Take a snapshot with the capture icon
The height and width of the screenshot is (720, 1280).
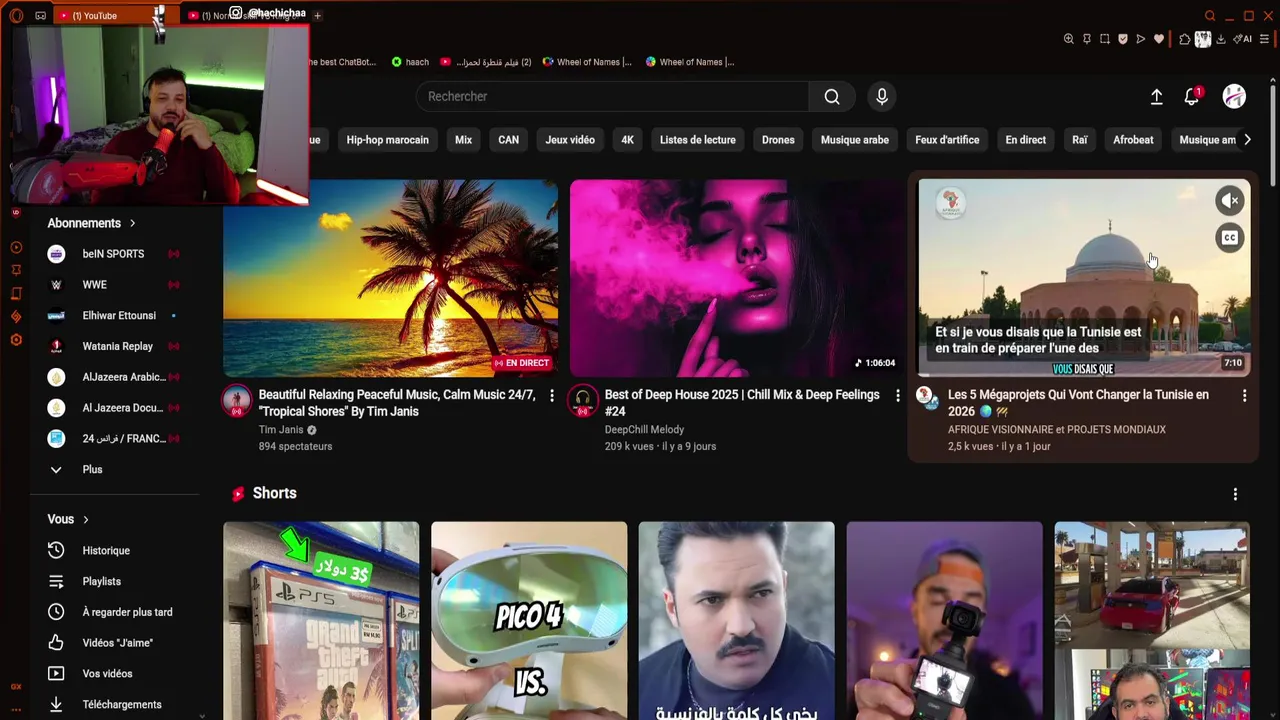click(1105, 39)
